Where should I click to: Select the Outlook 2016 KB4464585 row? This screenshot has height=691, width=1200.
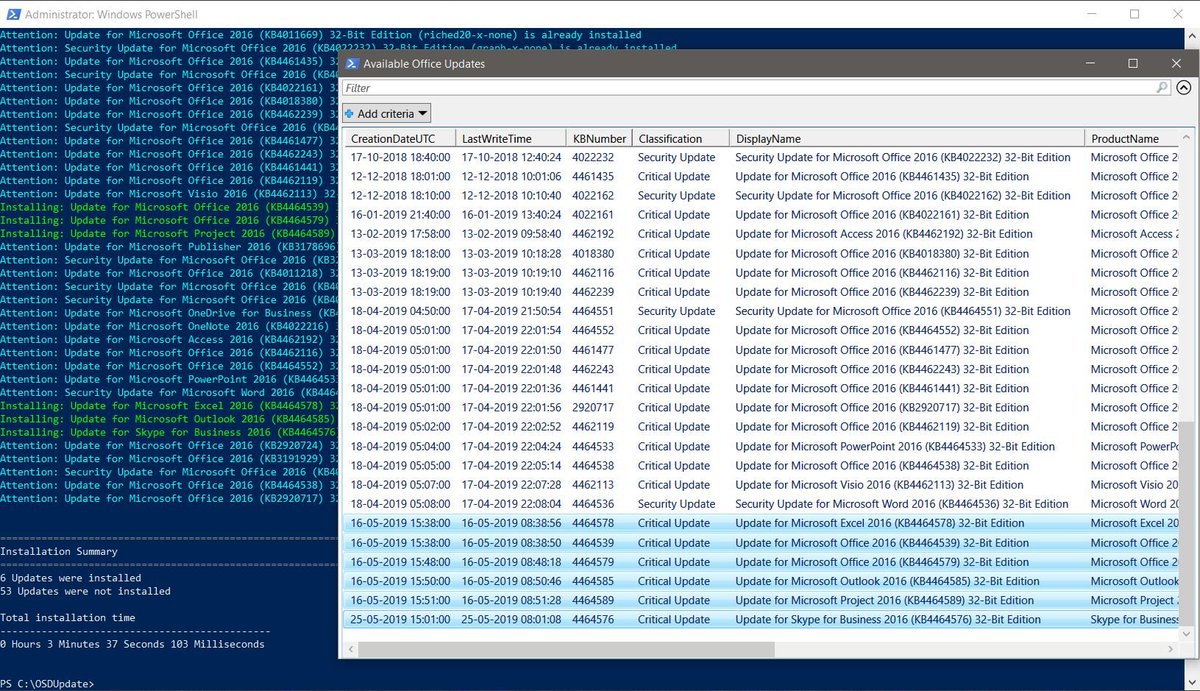point(762,581)
